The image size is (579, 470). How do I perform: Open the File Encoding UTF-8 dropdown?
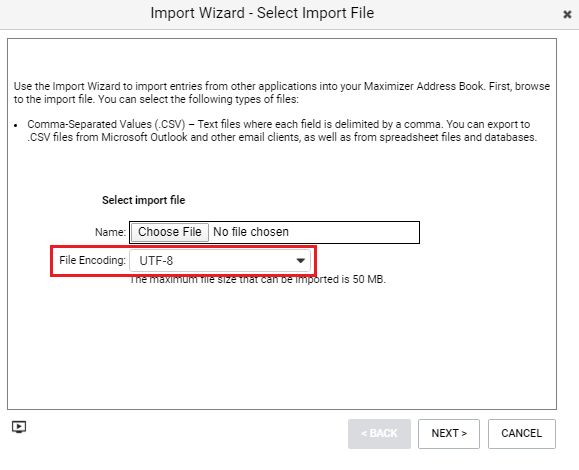pos(220,261)
